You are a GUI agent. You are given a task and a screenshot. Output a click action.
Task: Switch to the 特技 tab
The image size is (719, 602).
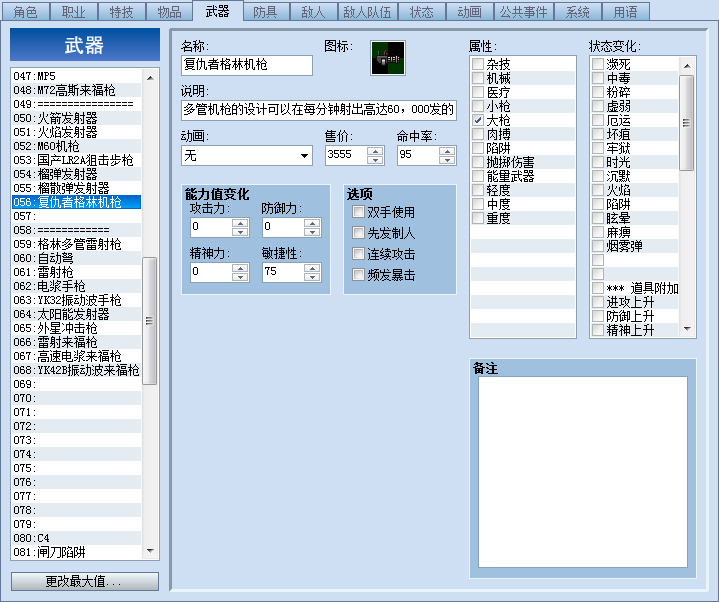coord(122,12)
